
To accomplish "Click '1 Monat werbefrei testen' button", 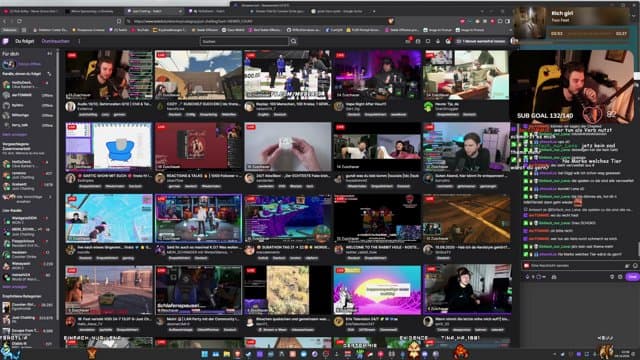I will click(481, 41).
